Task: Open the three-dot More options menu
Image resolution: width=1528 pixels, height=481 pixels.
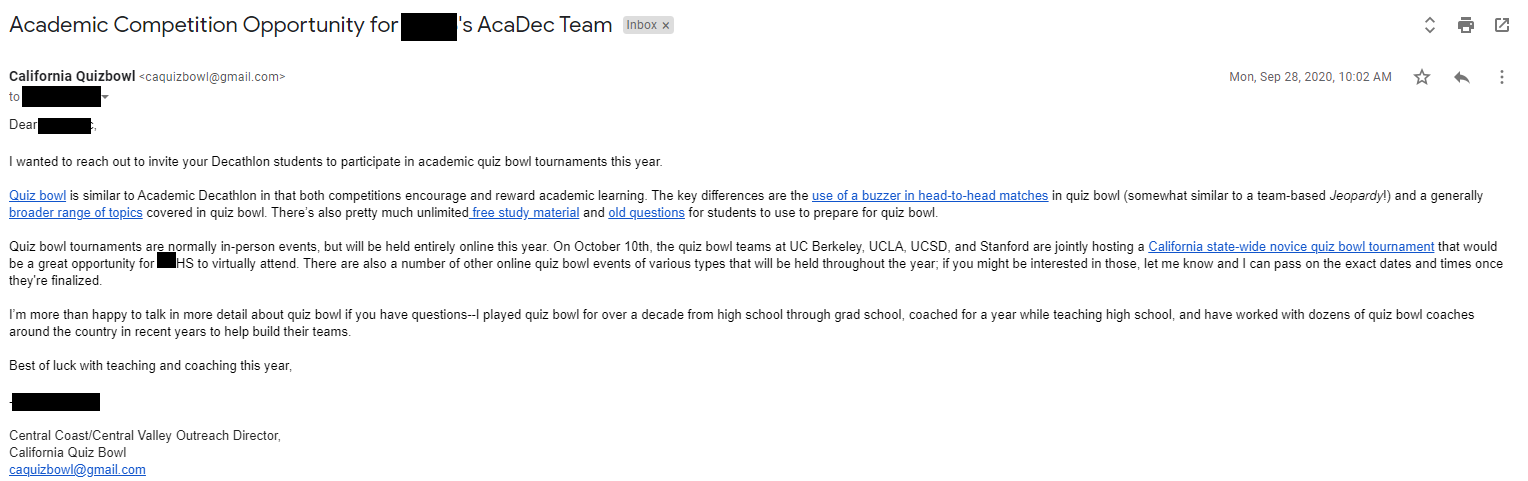Action: (1501, 77)
